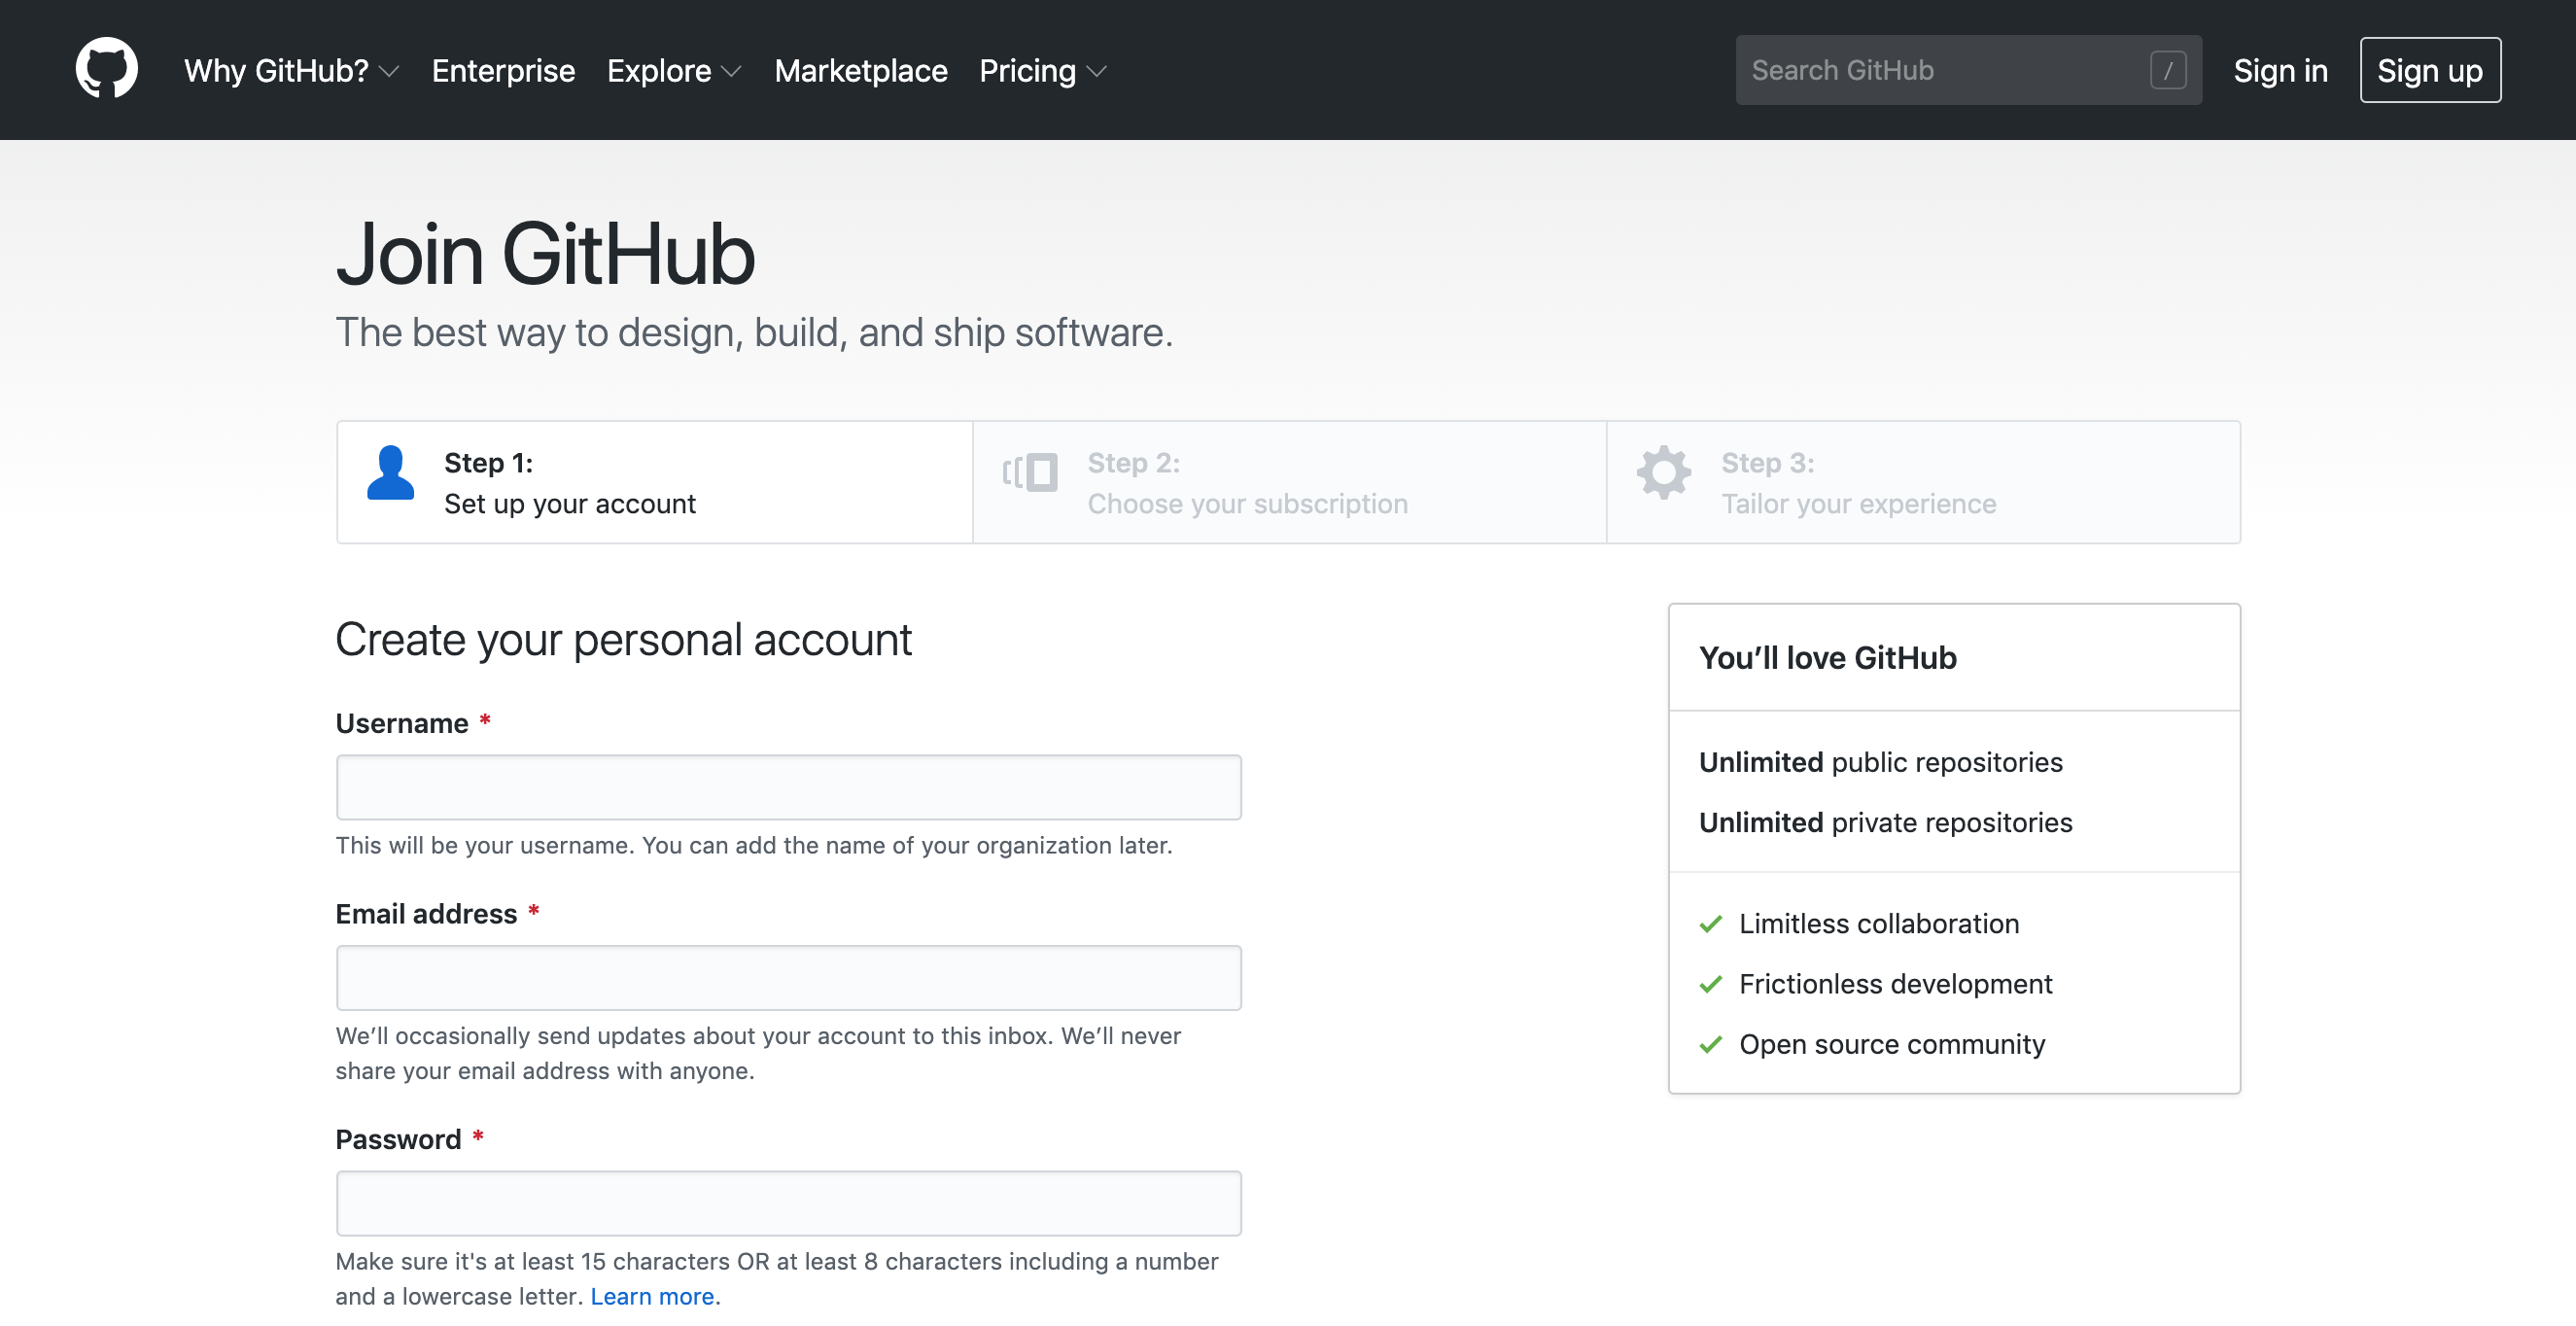Open the Marketplace nav link
Image resolution: width=2576 pixels, height=1326 pixels.
tap(860, 71)
